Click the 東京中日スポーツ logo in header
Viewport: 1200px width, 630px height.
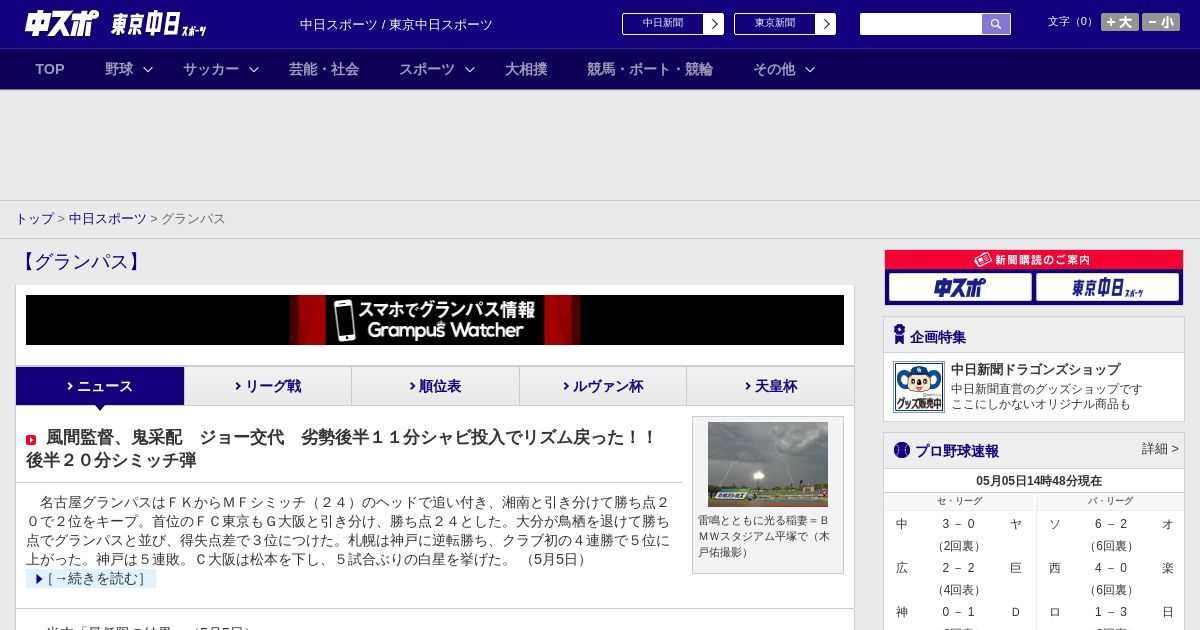point(159,24)
